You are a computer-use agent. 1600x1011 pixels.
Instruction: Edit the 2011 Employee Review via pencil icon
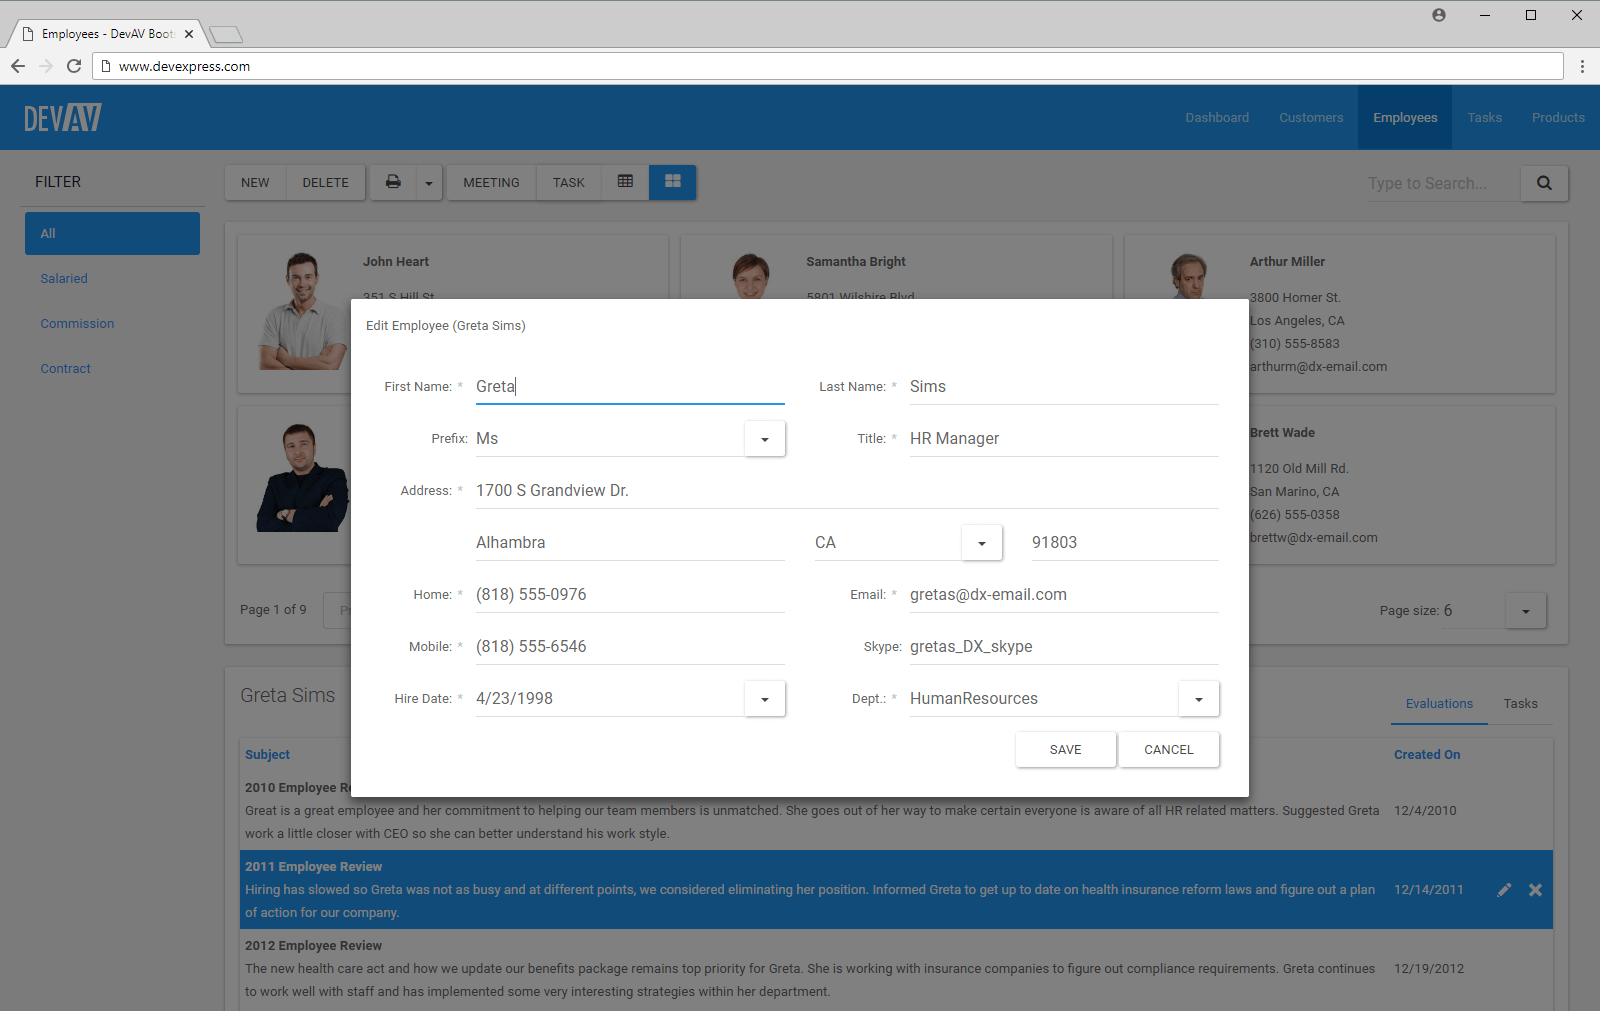pyautogui.click(x=1504, y=889)
